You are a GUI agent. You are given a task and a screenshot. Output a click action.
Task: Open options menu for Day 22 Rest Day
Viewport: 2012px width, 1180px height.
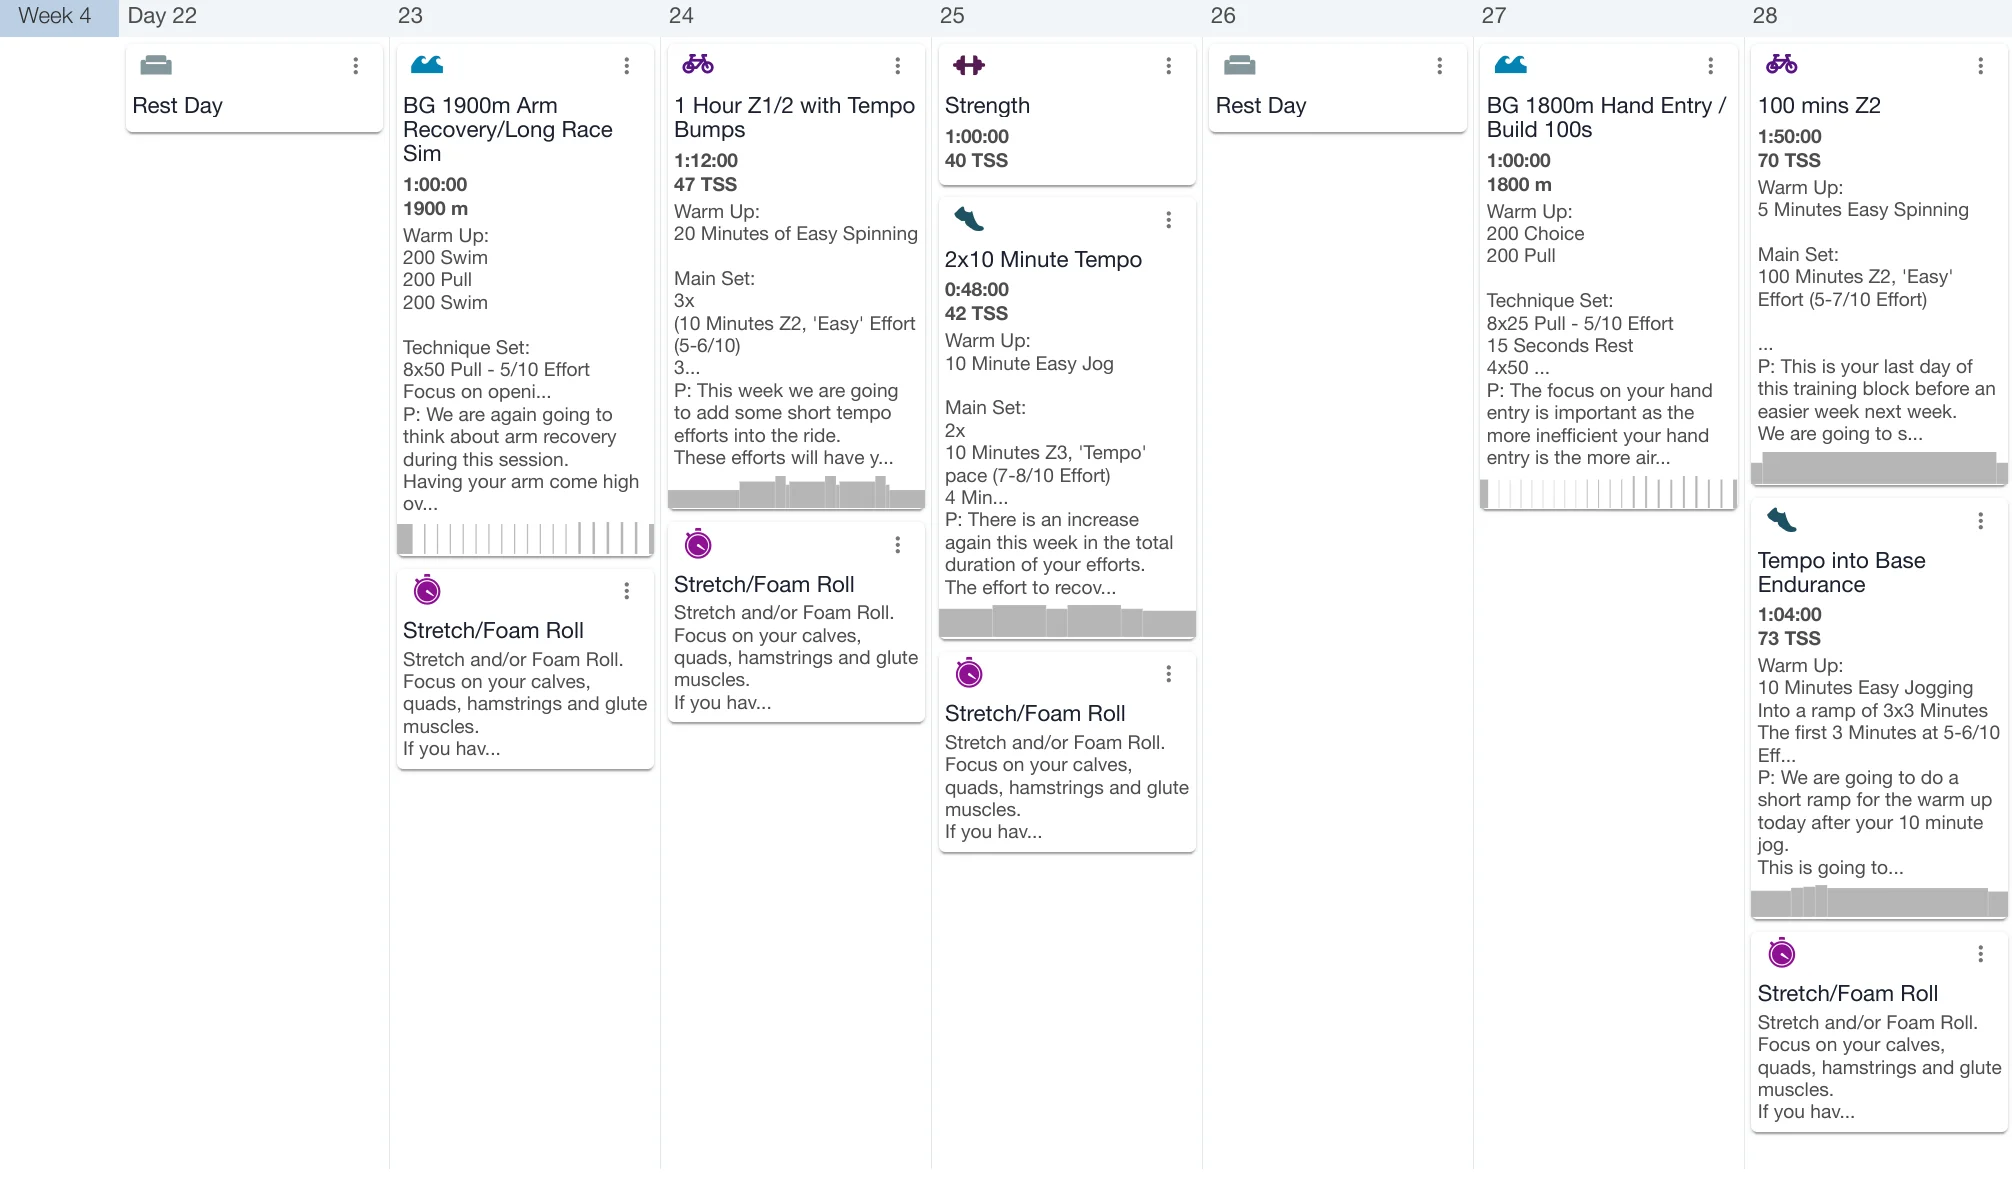point(355,66)
